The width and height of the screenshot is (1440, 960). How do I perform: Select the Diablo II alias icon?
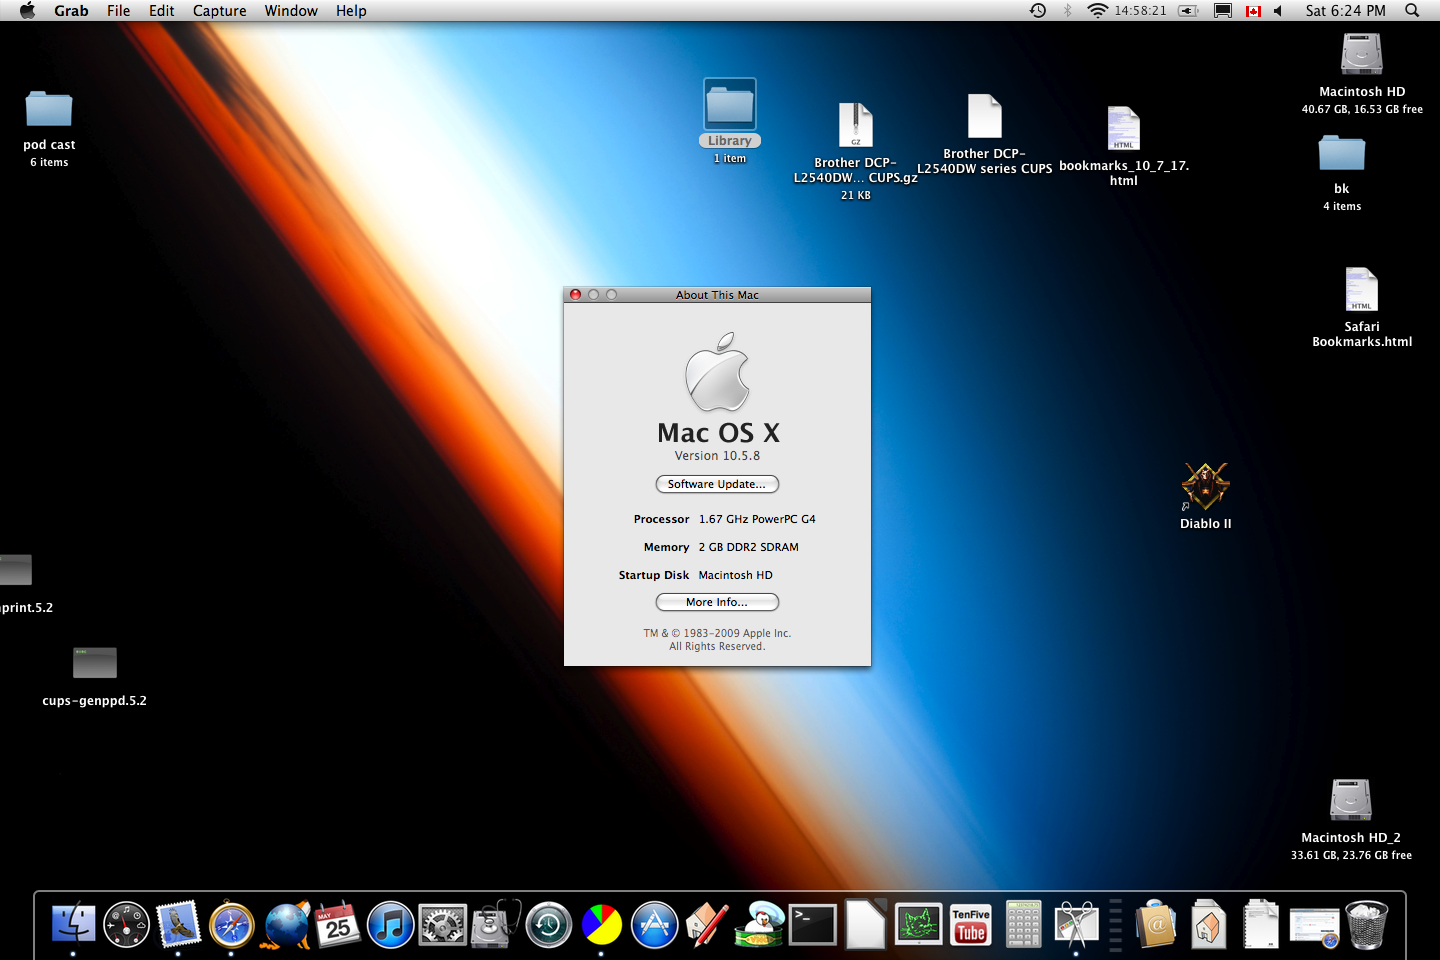coord(1205,487)
